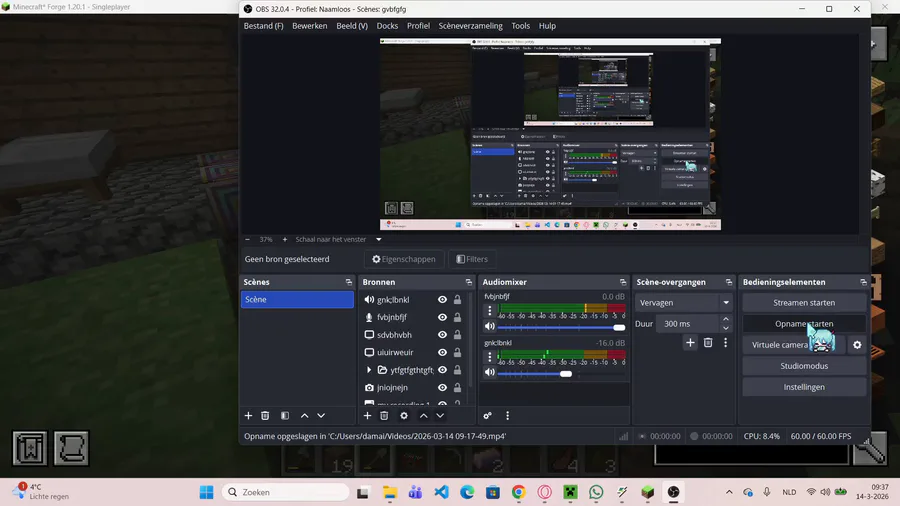900x506 pixels.
Task: Increase transition duration with up arrow
Action: coord(726,319)
